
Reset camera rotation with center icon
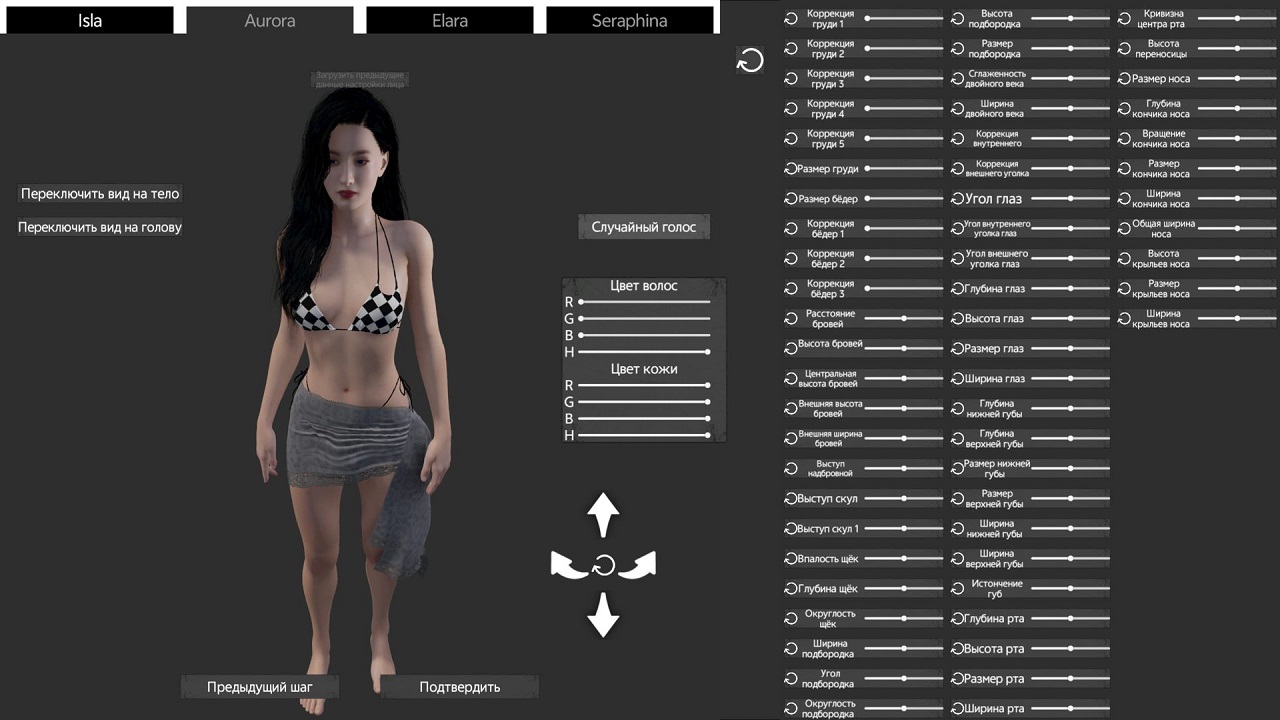[603, 567]
